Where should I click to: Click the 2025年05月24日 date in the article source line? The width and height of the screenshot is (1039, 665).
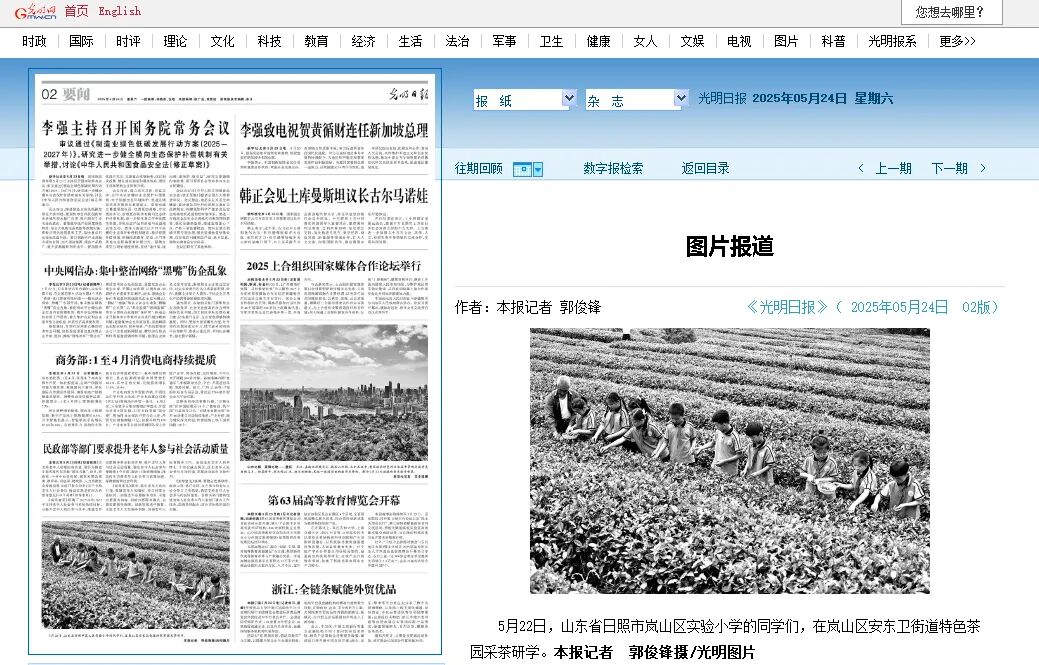tap(899, 307)
